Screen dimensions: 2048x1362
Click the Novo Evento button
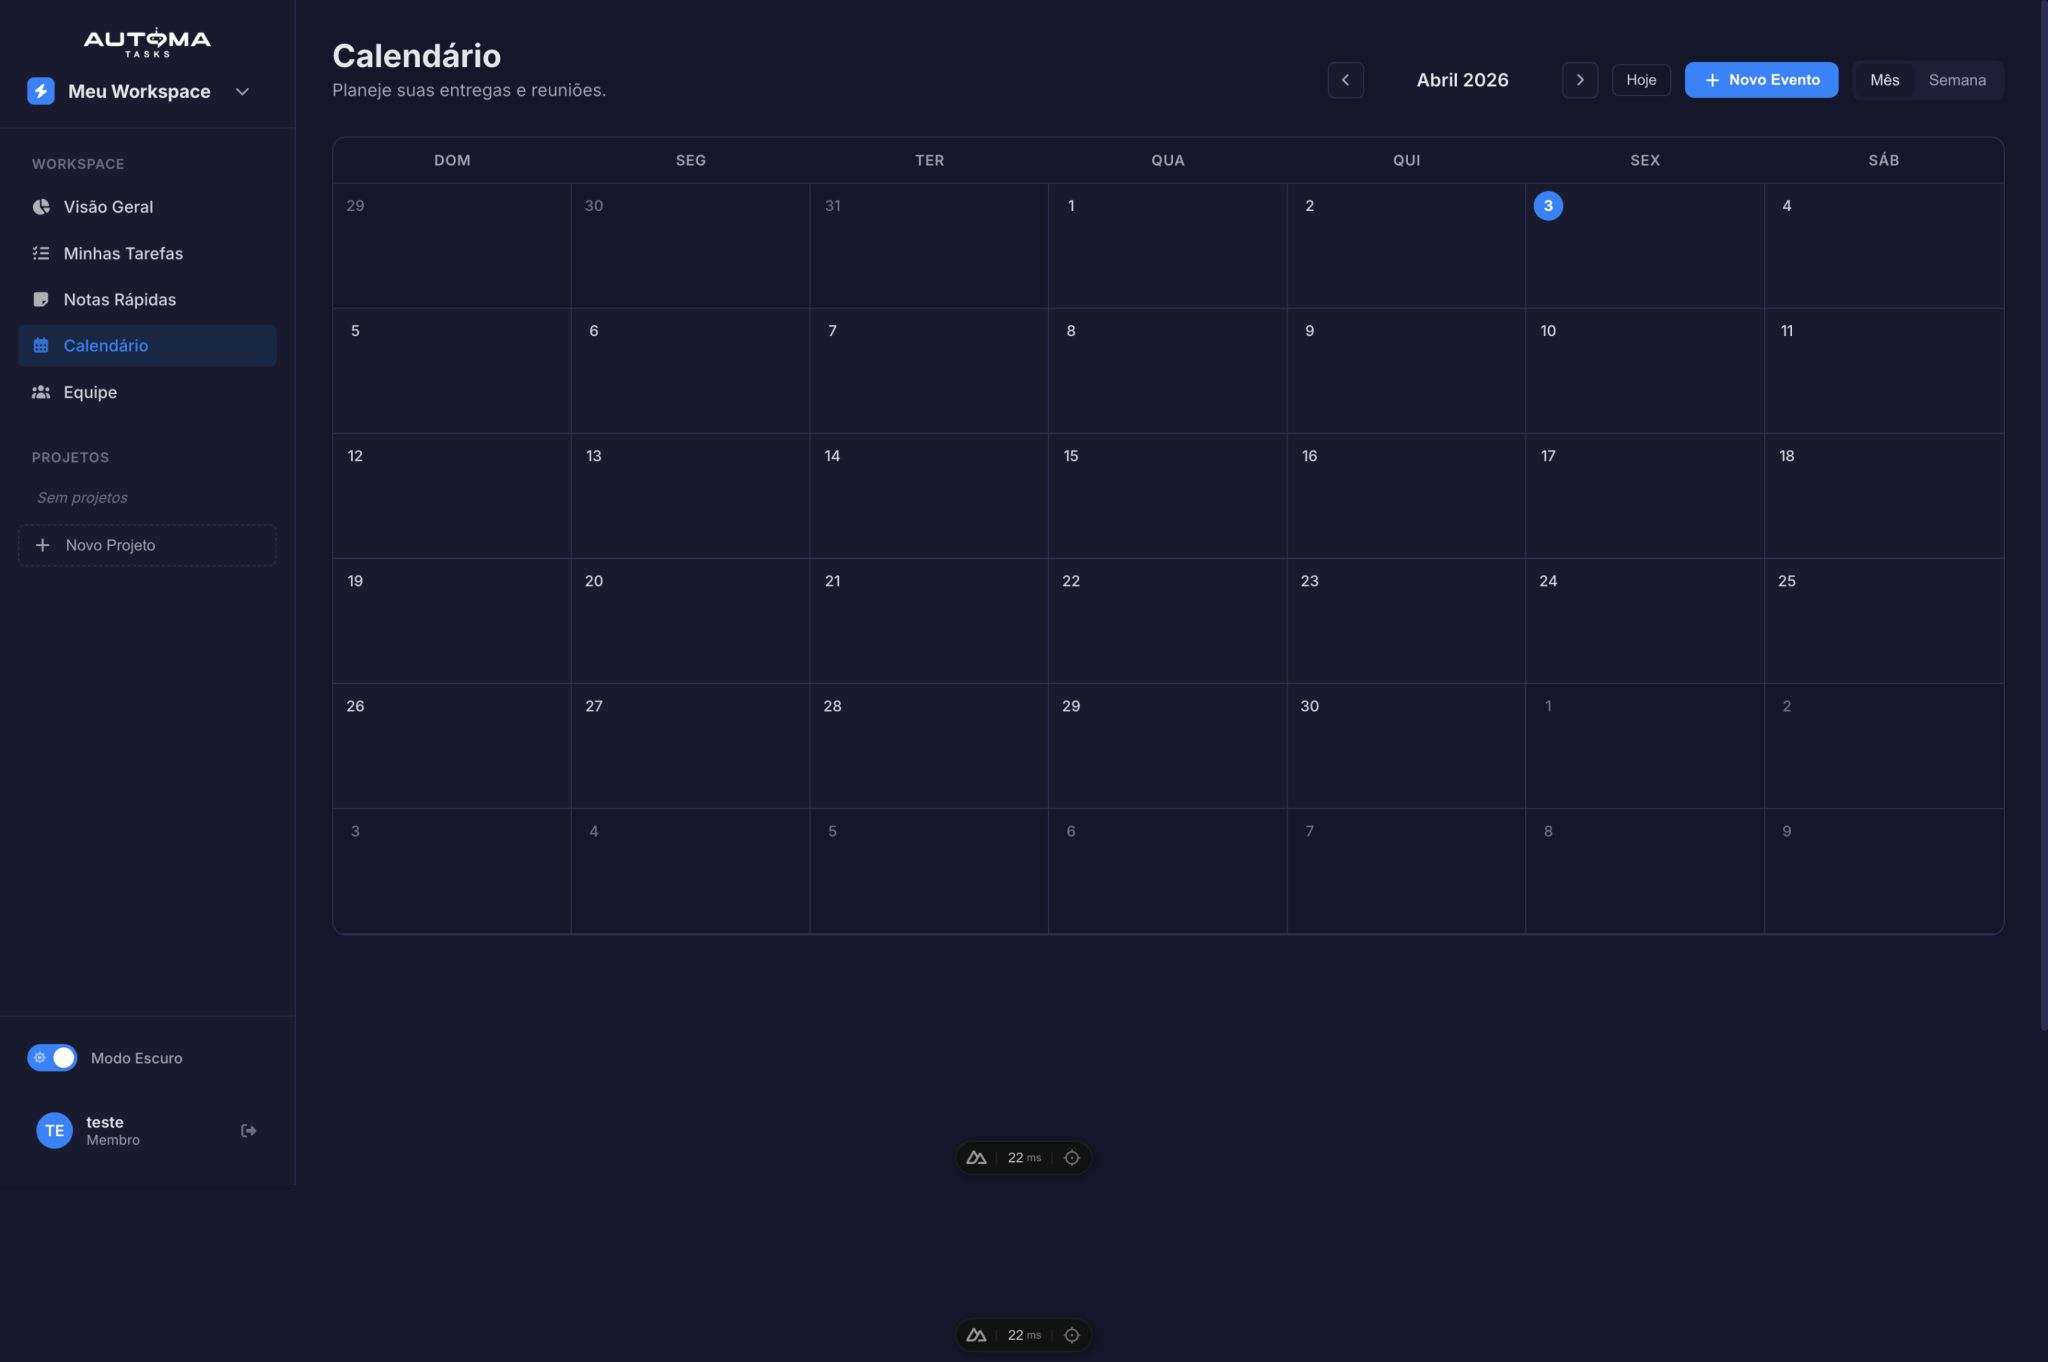[x=1761, y=80]
